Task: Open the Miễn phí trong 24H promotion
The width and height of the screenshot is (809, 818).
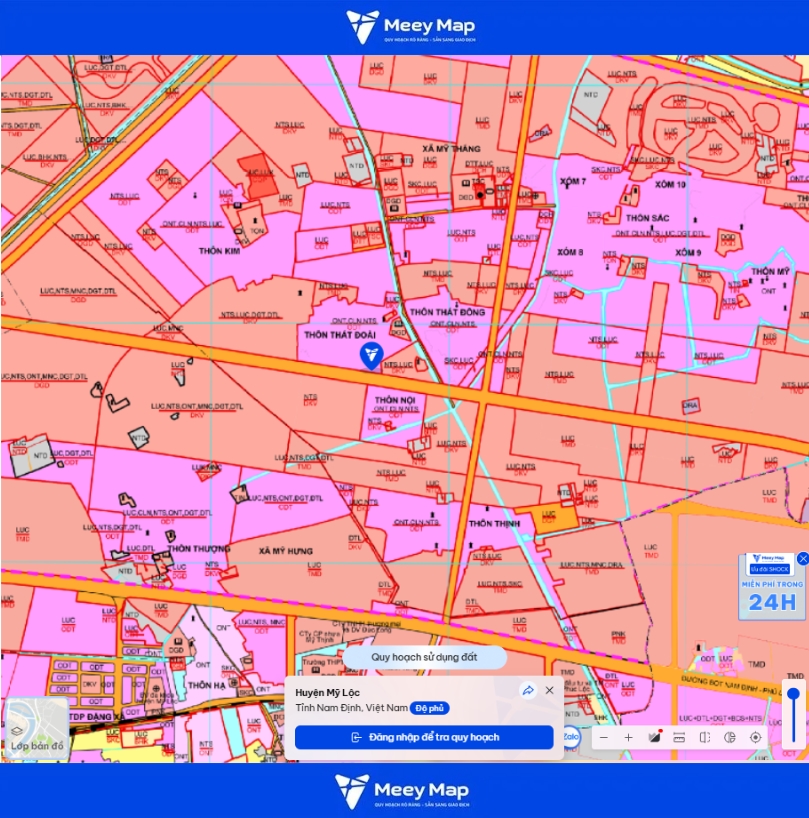Action: pyautogui.click(x=772, y=587)
